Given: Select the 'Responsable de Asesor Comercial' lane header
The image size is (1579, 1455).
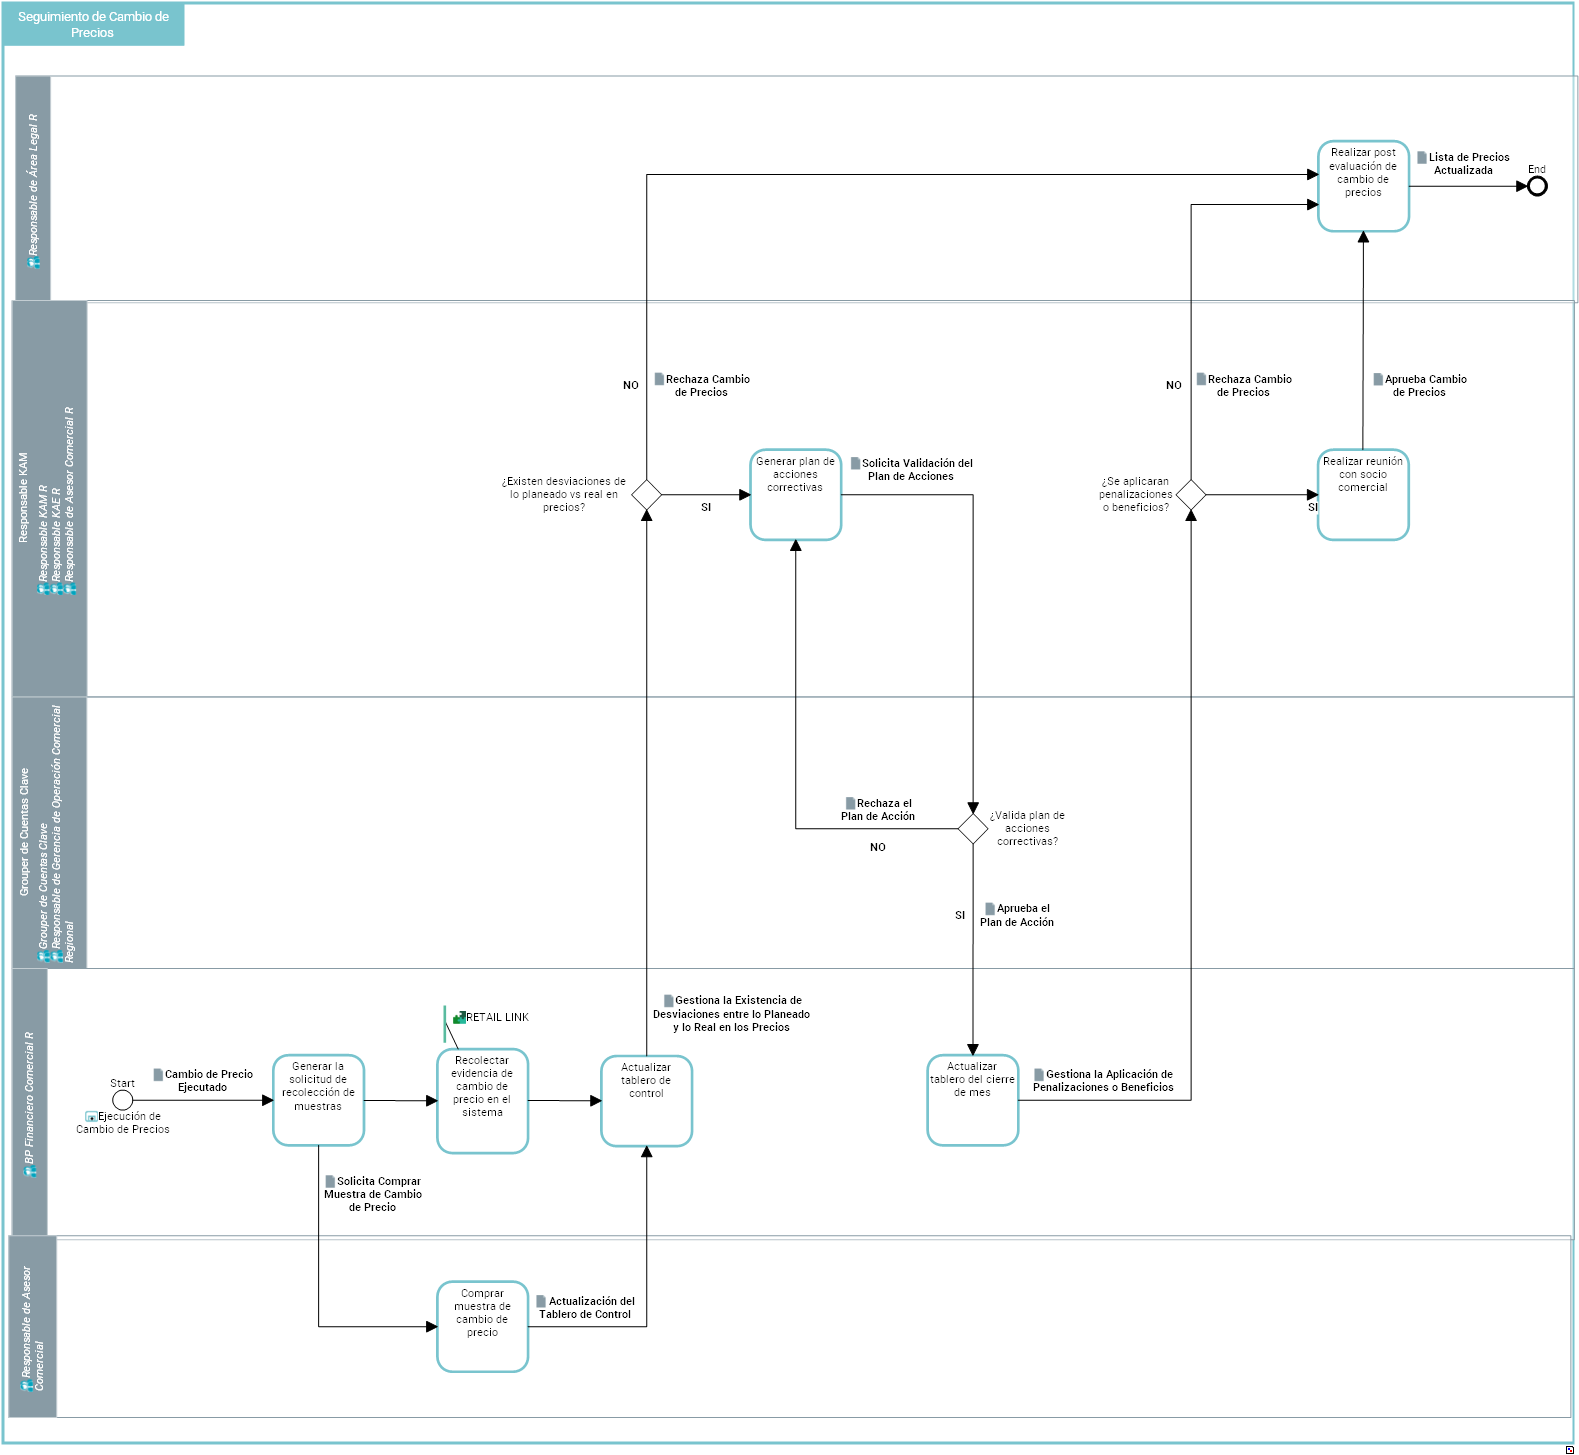Looking at the screenshot, I should (x=32, y=1326).
